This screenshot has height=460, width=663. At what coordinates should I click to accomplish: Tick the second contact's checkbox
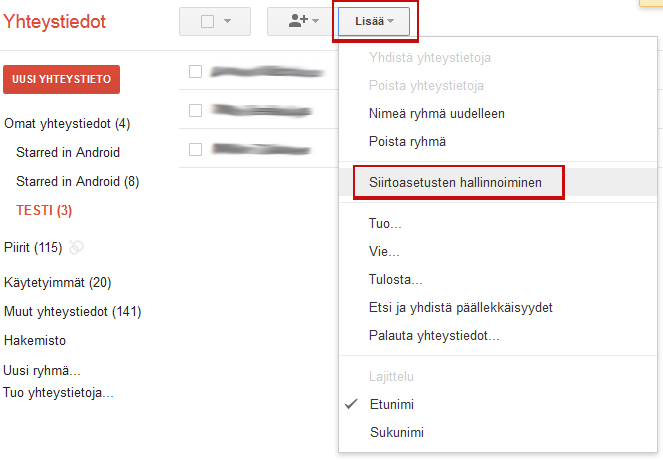196,110
